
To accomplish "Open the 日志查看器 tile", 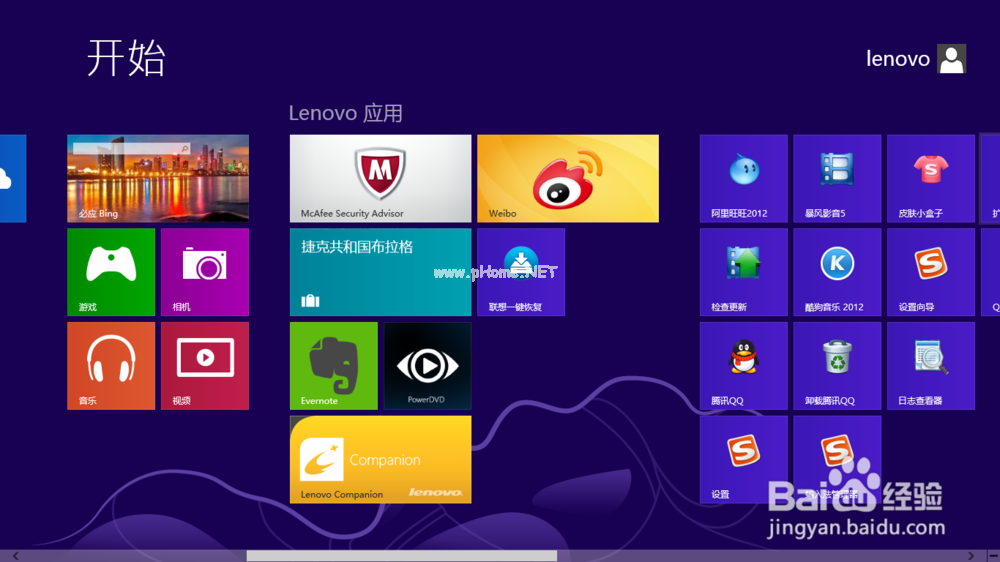I will [931, 366].
